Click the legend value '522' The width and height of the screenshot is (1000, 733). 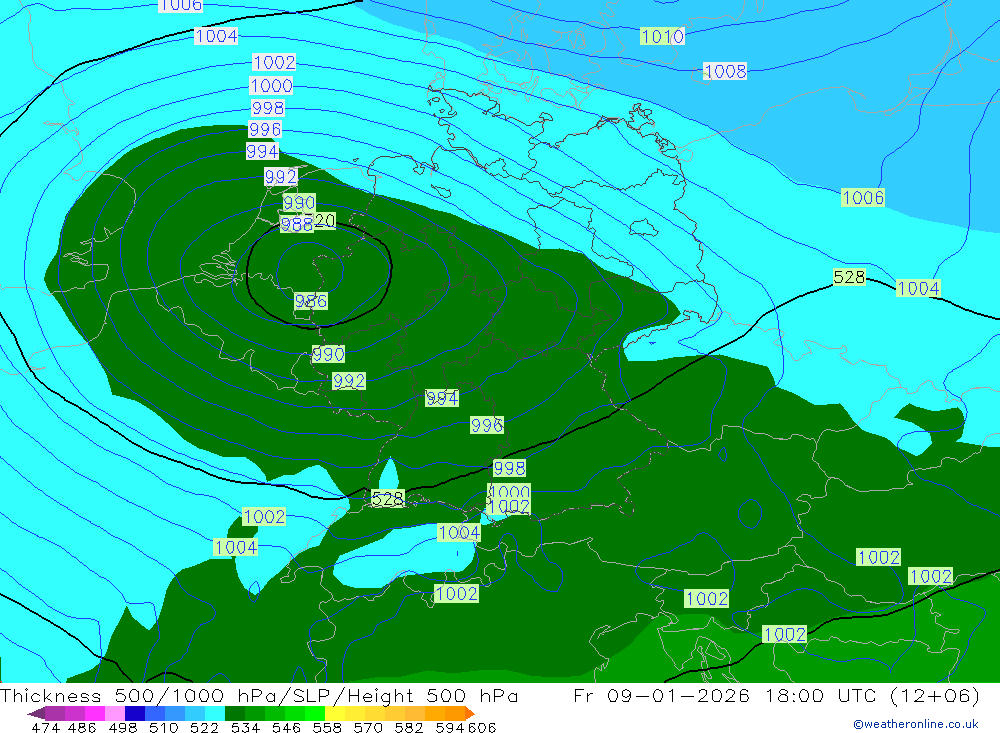click(204, 727)
